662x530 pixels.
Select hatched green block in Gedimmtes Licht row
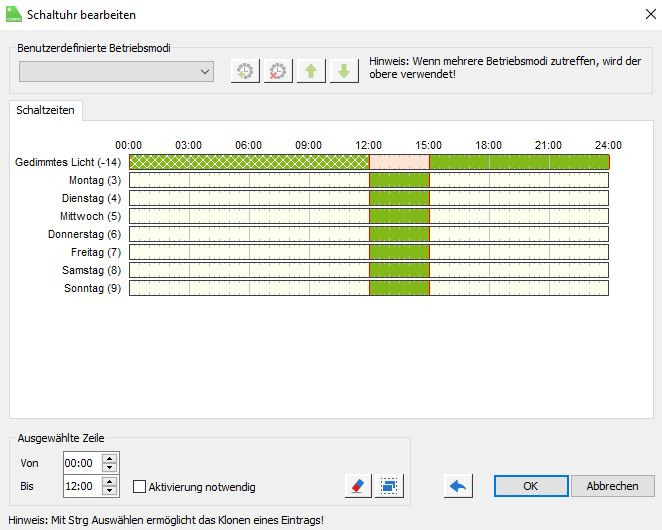tap(249, 162)
